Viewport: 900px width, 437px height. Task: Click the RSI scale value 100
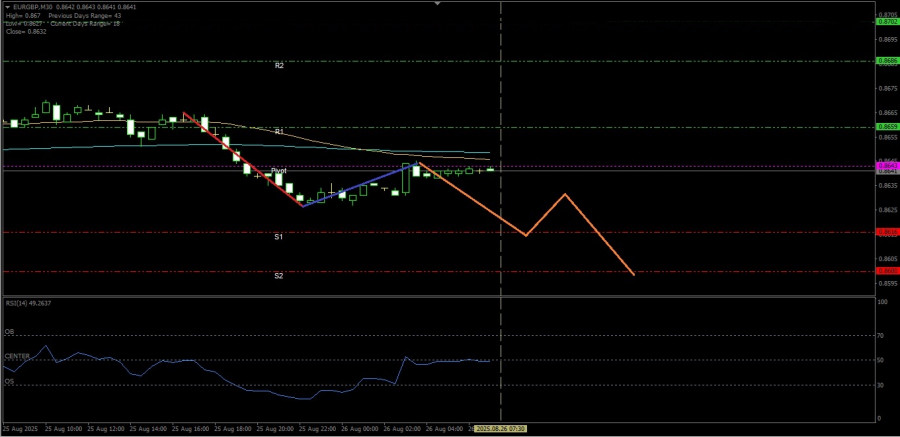click(x=884, y=301)
